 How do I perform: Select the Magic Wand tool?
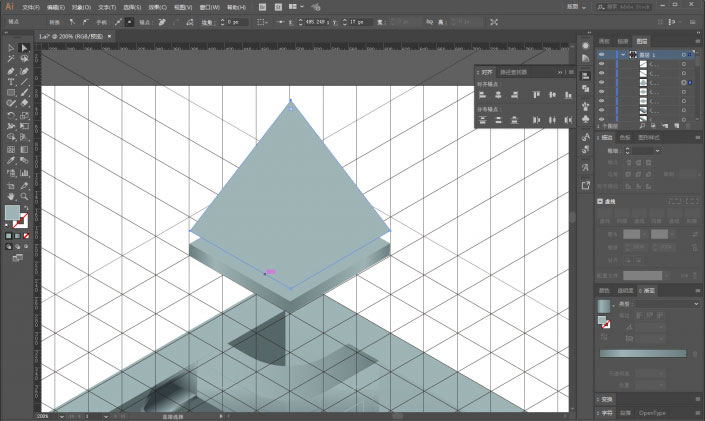click(x=11, y=58)
